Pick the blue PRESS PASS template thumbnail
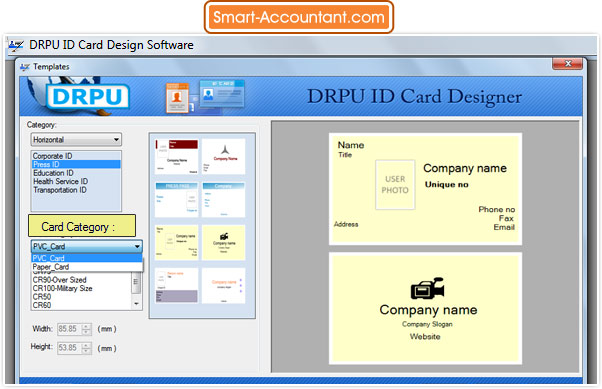 [x=177, y=199]
